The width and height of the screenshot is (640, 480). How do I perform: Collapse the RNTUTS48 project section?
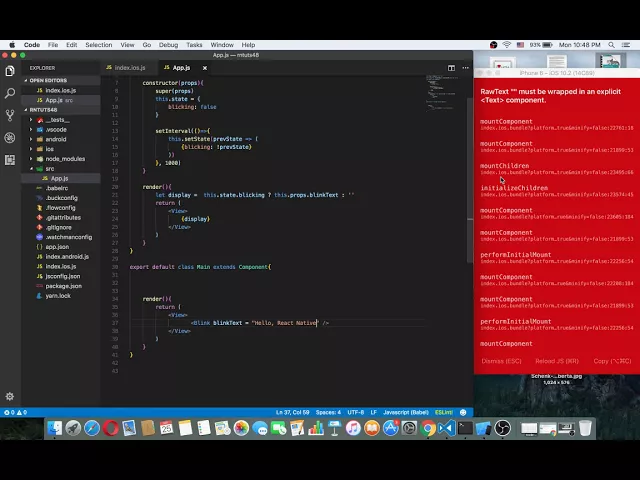[x=60, y=110]
